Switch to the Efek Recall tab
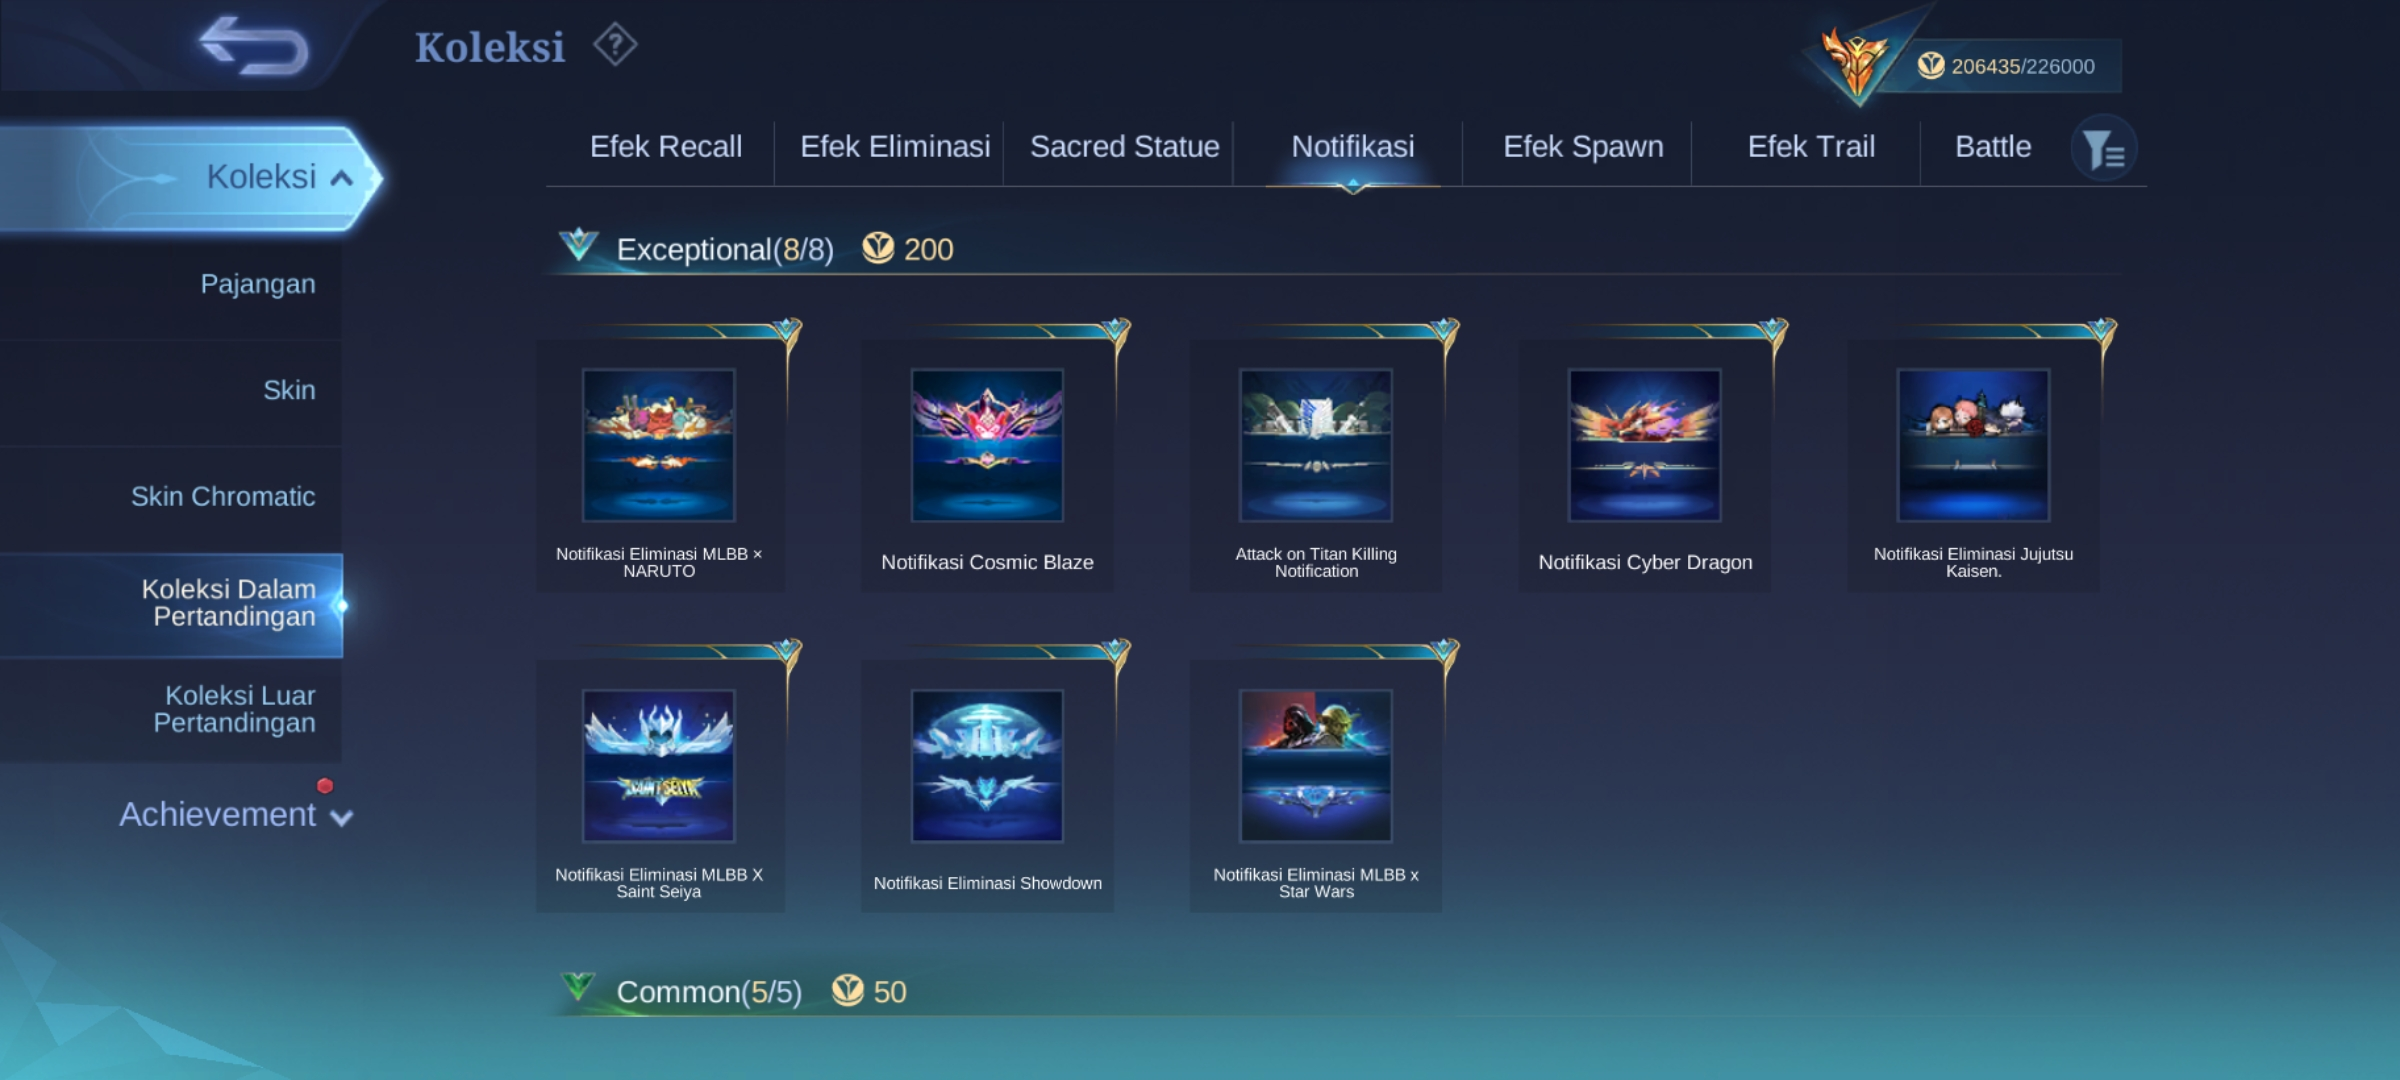The image size is (2400, 1080). point(665,147)
